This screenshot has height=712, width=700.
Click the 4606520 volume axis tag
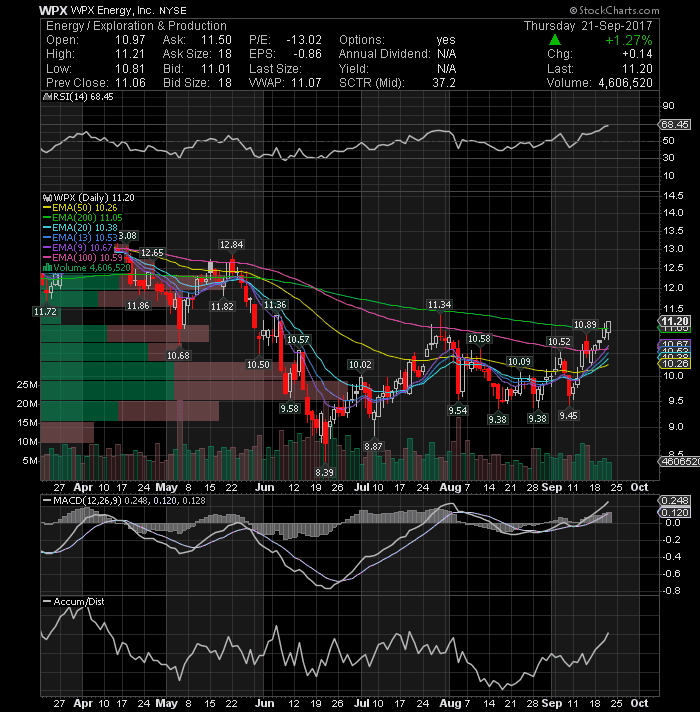coord(679,462)
